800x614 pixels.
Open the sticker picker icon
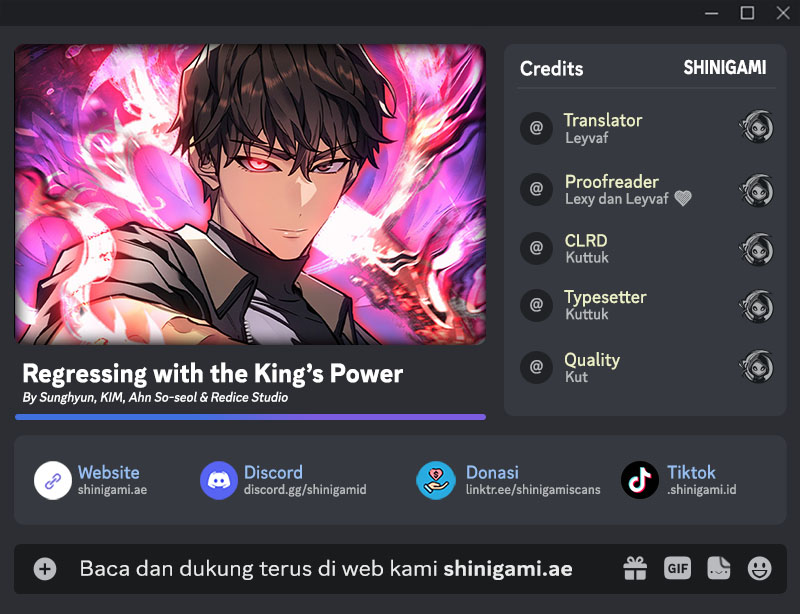pos(718,568)
